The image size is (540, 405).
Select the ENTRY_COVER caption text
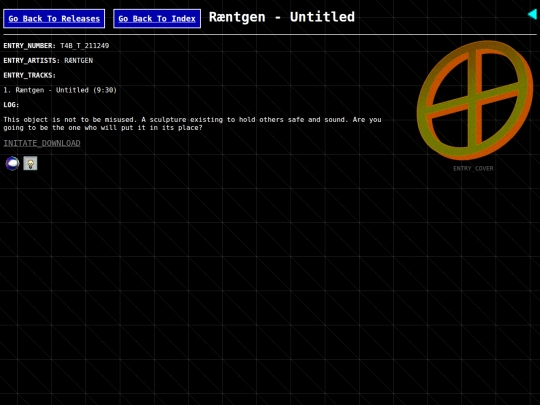(x=473, y=168)
